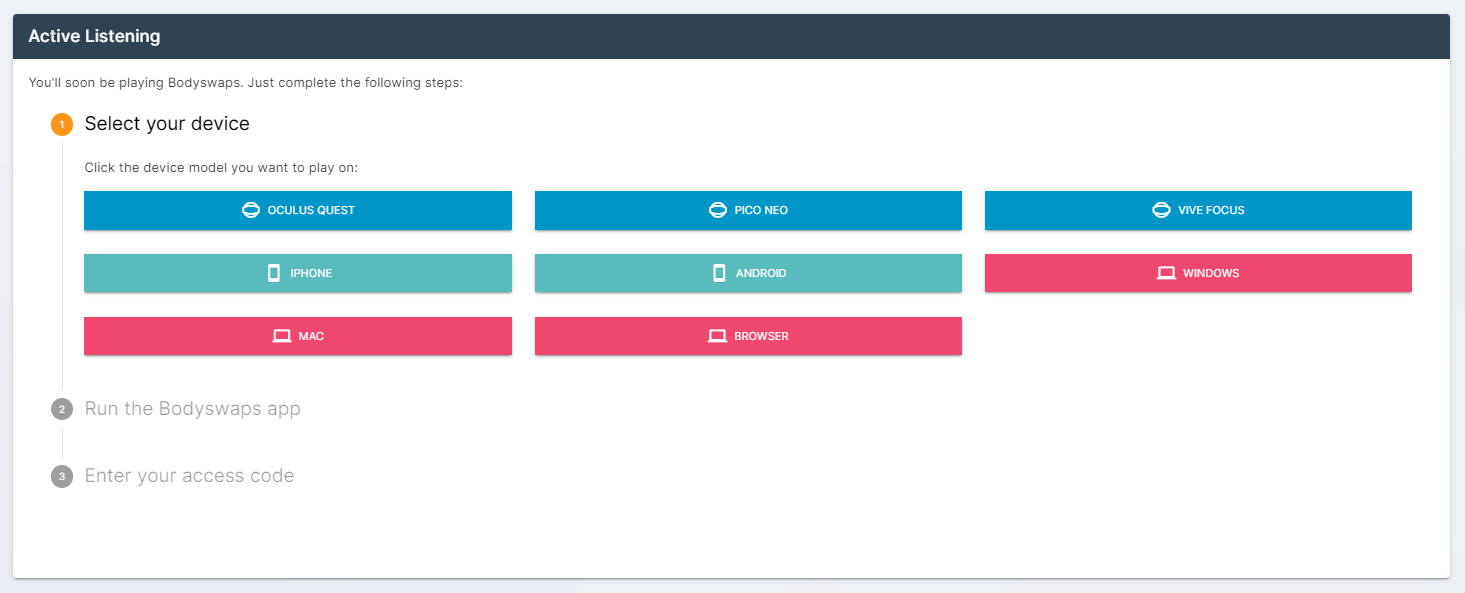Select Oculus Quest as your device
This screenshot has width=1465, height=593.
click(297, 210)
